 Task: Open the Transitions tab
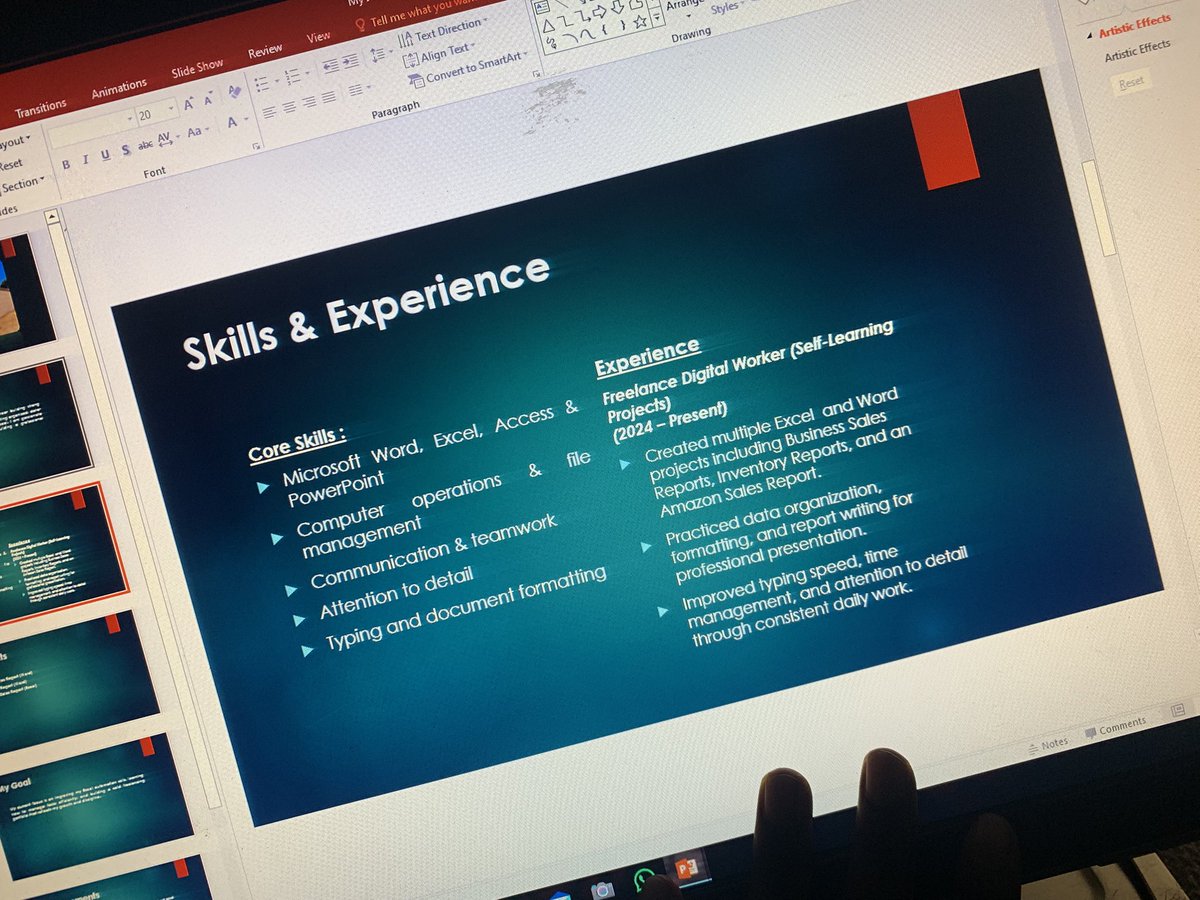pyautogui.click(x=40, y=107)
